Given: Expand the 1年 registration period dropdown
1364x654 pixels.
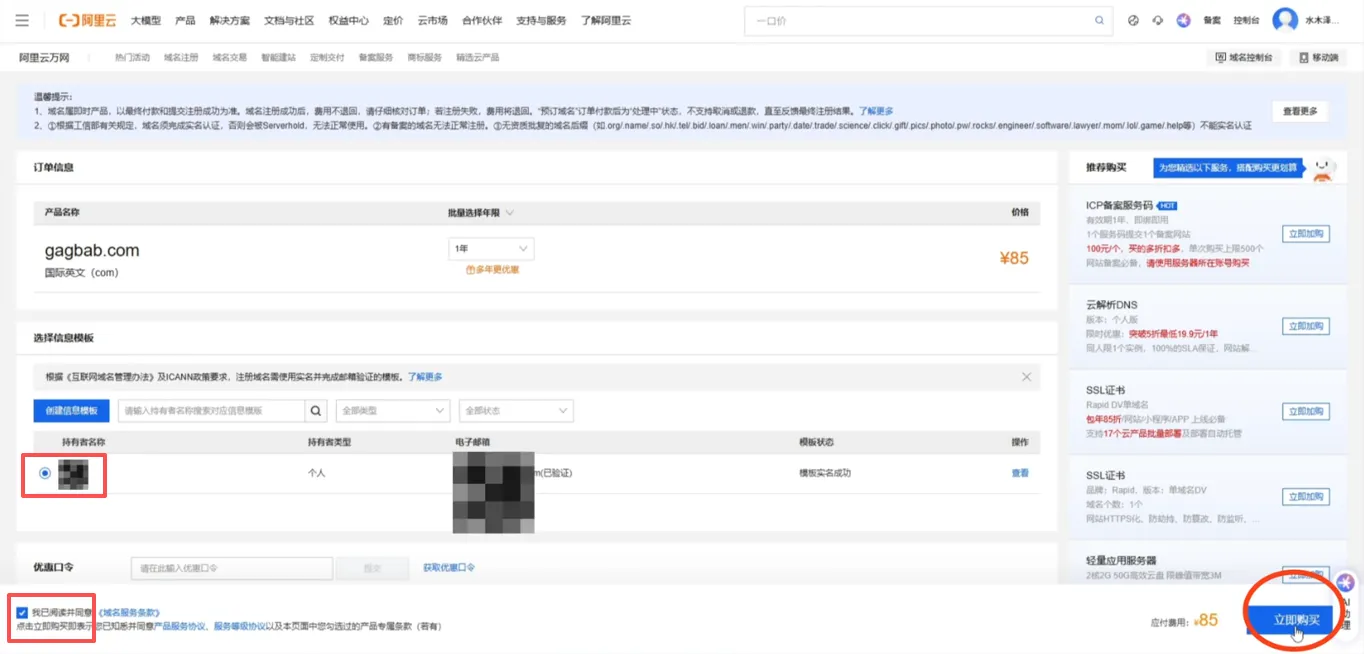Looking at the screenshot, I should tap(491, 248).
